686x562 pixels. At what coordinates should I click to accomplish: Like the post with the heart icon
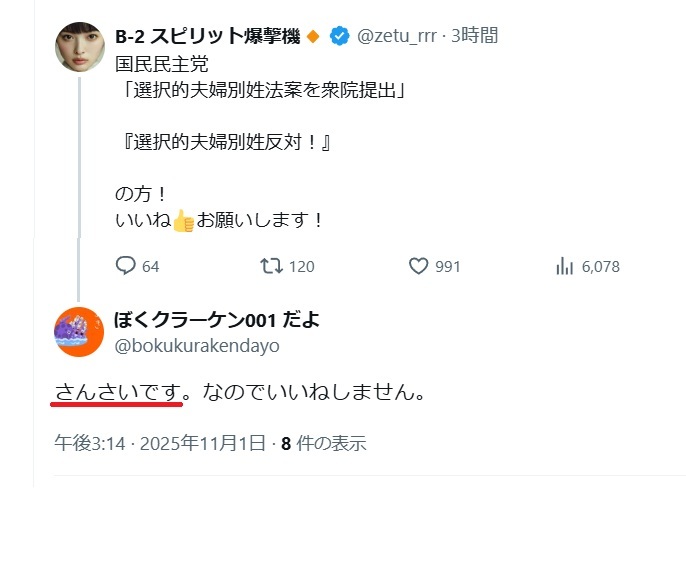pyautogui.click(x=419, y=266)
